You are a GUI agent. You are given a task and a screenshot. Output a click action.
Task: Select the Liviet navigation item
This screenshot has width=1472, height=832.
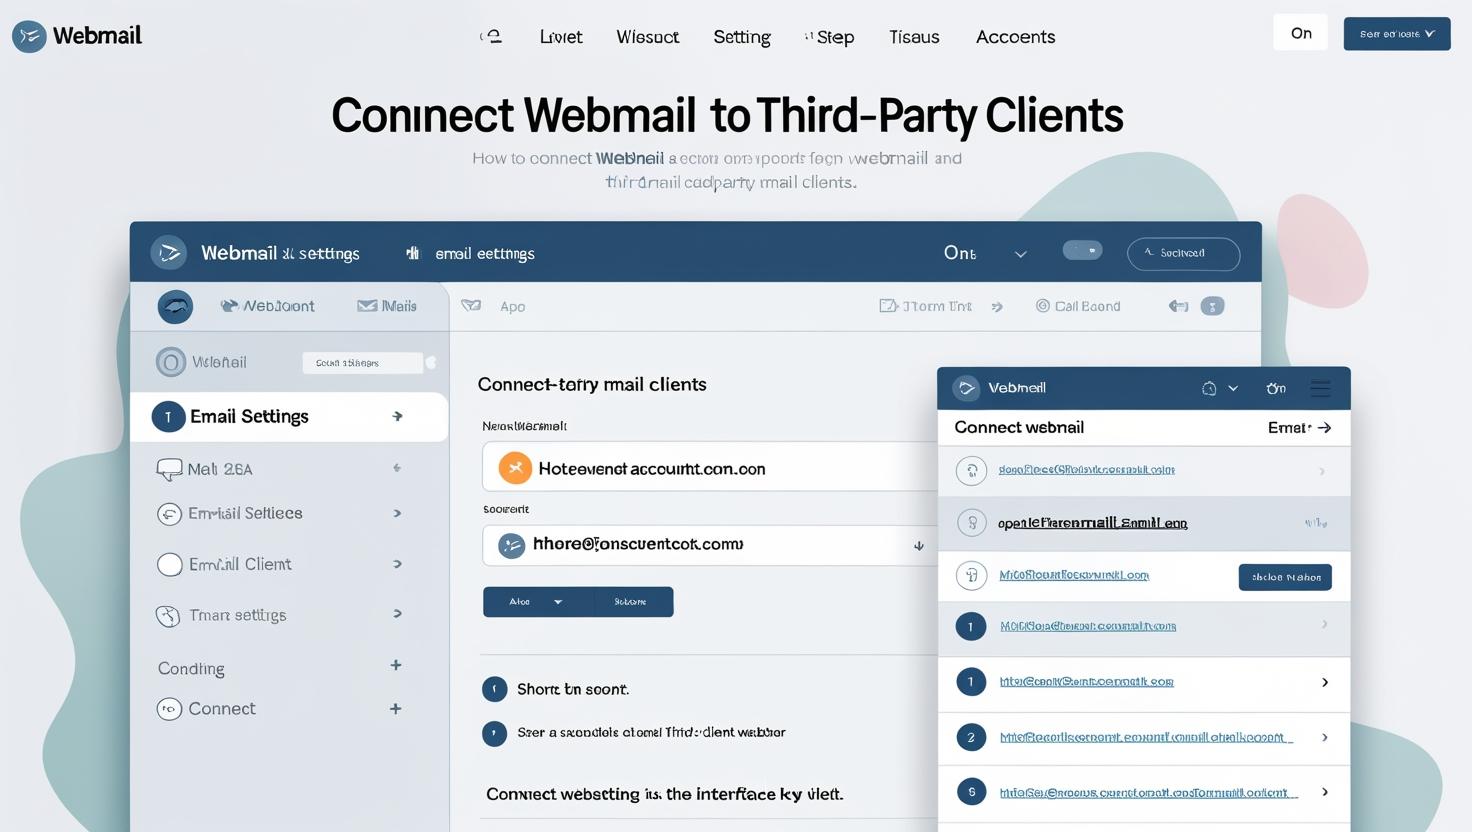[x=560, y=37]
